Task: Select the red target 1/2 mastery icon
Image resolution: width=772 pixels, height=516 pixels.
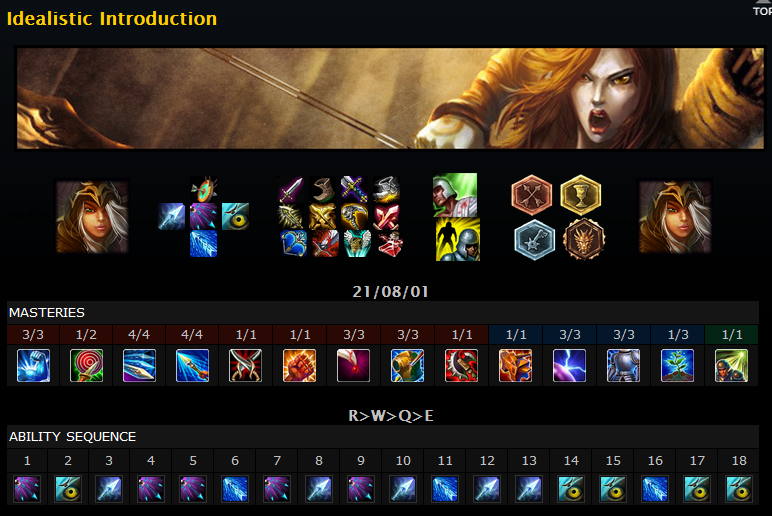Action: (x=87, y=365)
